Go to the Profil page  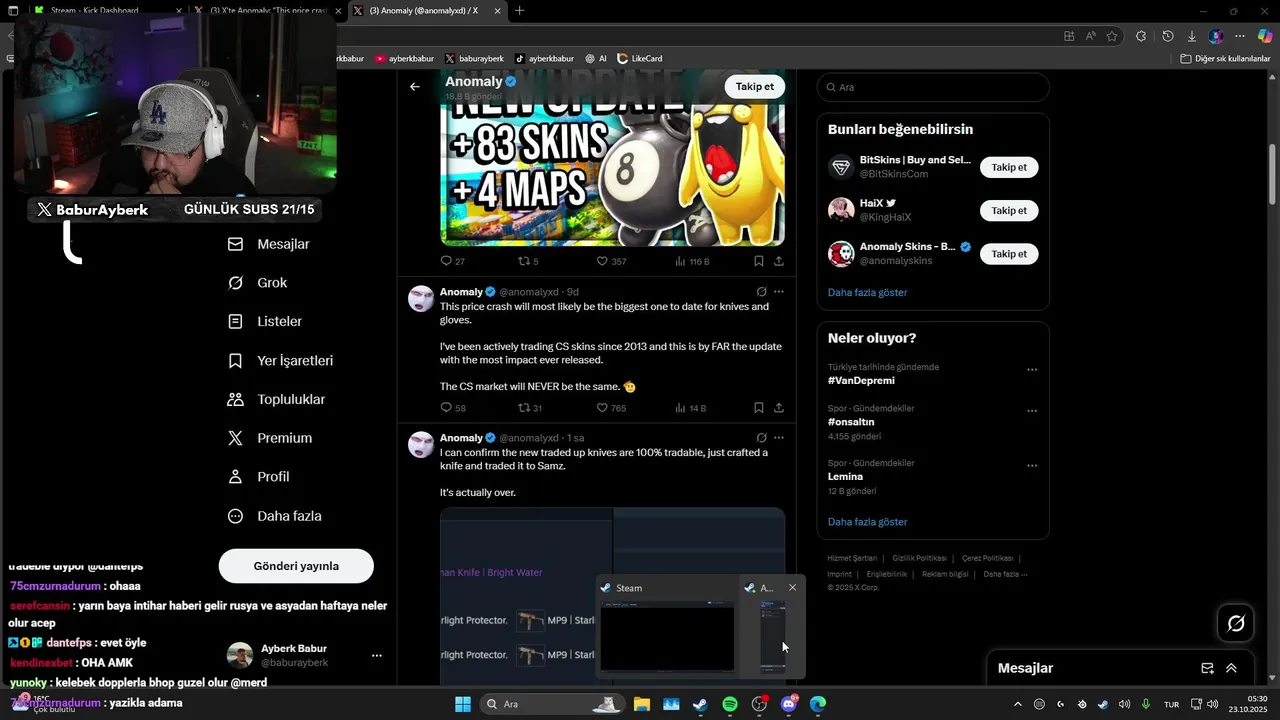click(259, 477)
